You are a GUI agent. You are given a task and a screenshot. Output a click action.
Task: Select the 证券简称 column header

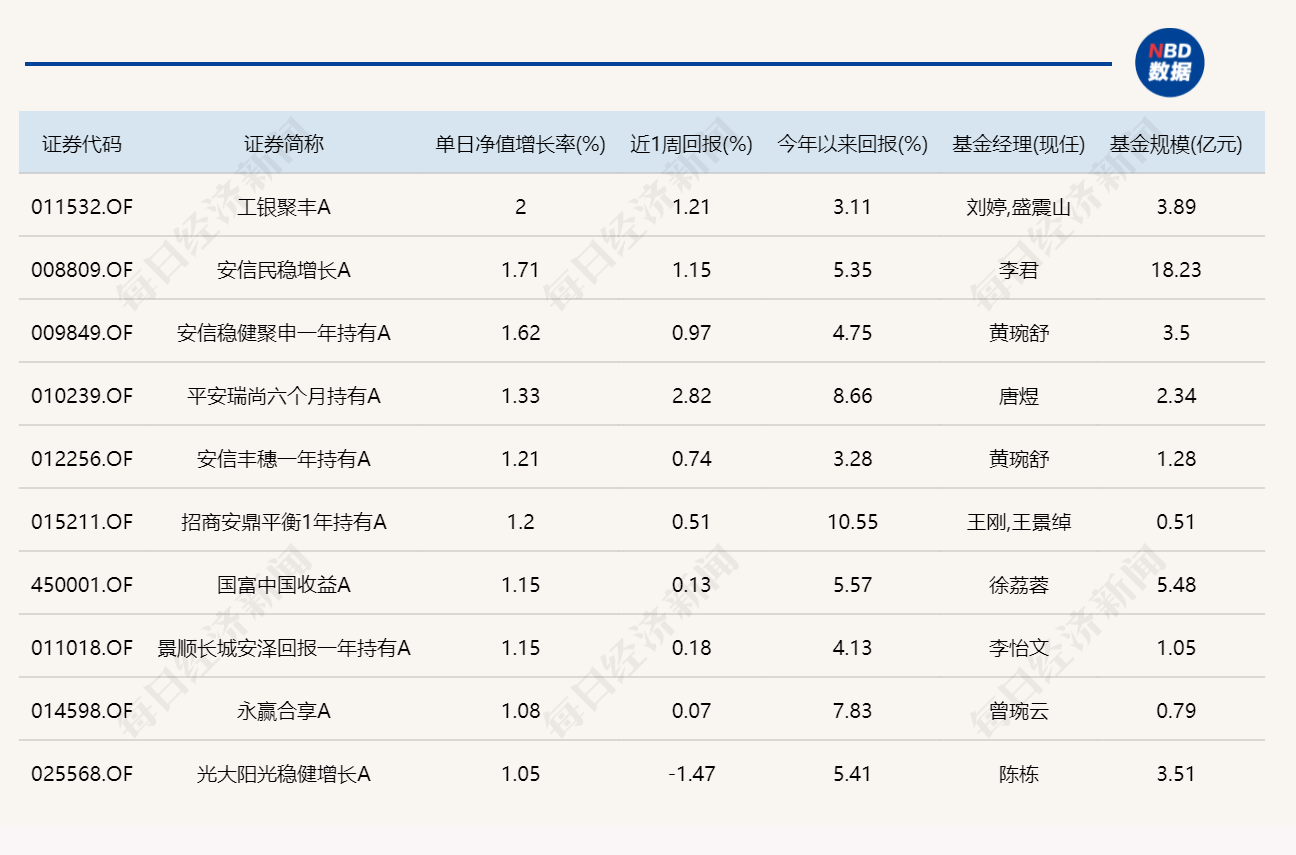coord(284,144)
